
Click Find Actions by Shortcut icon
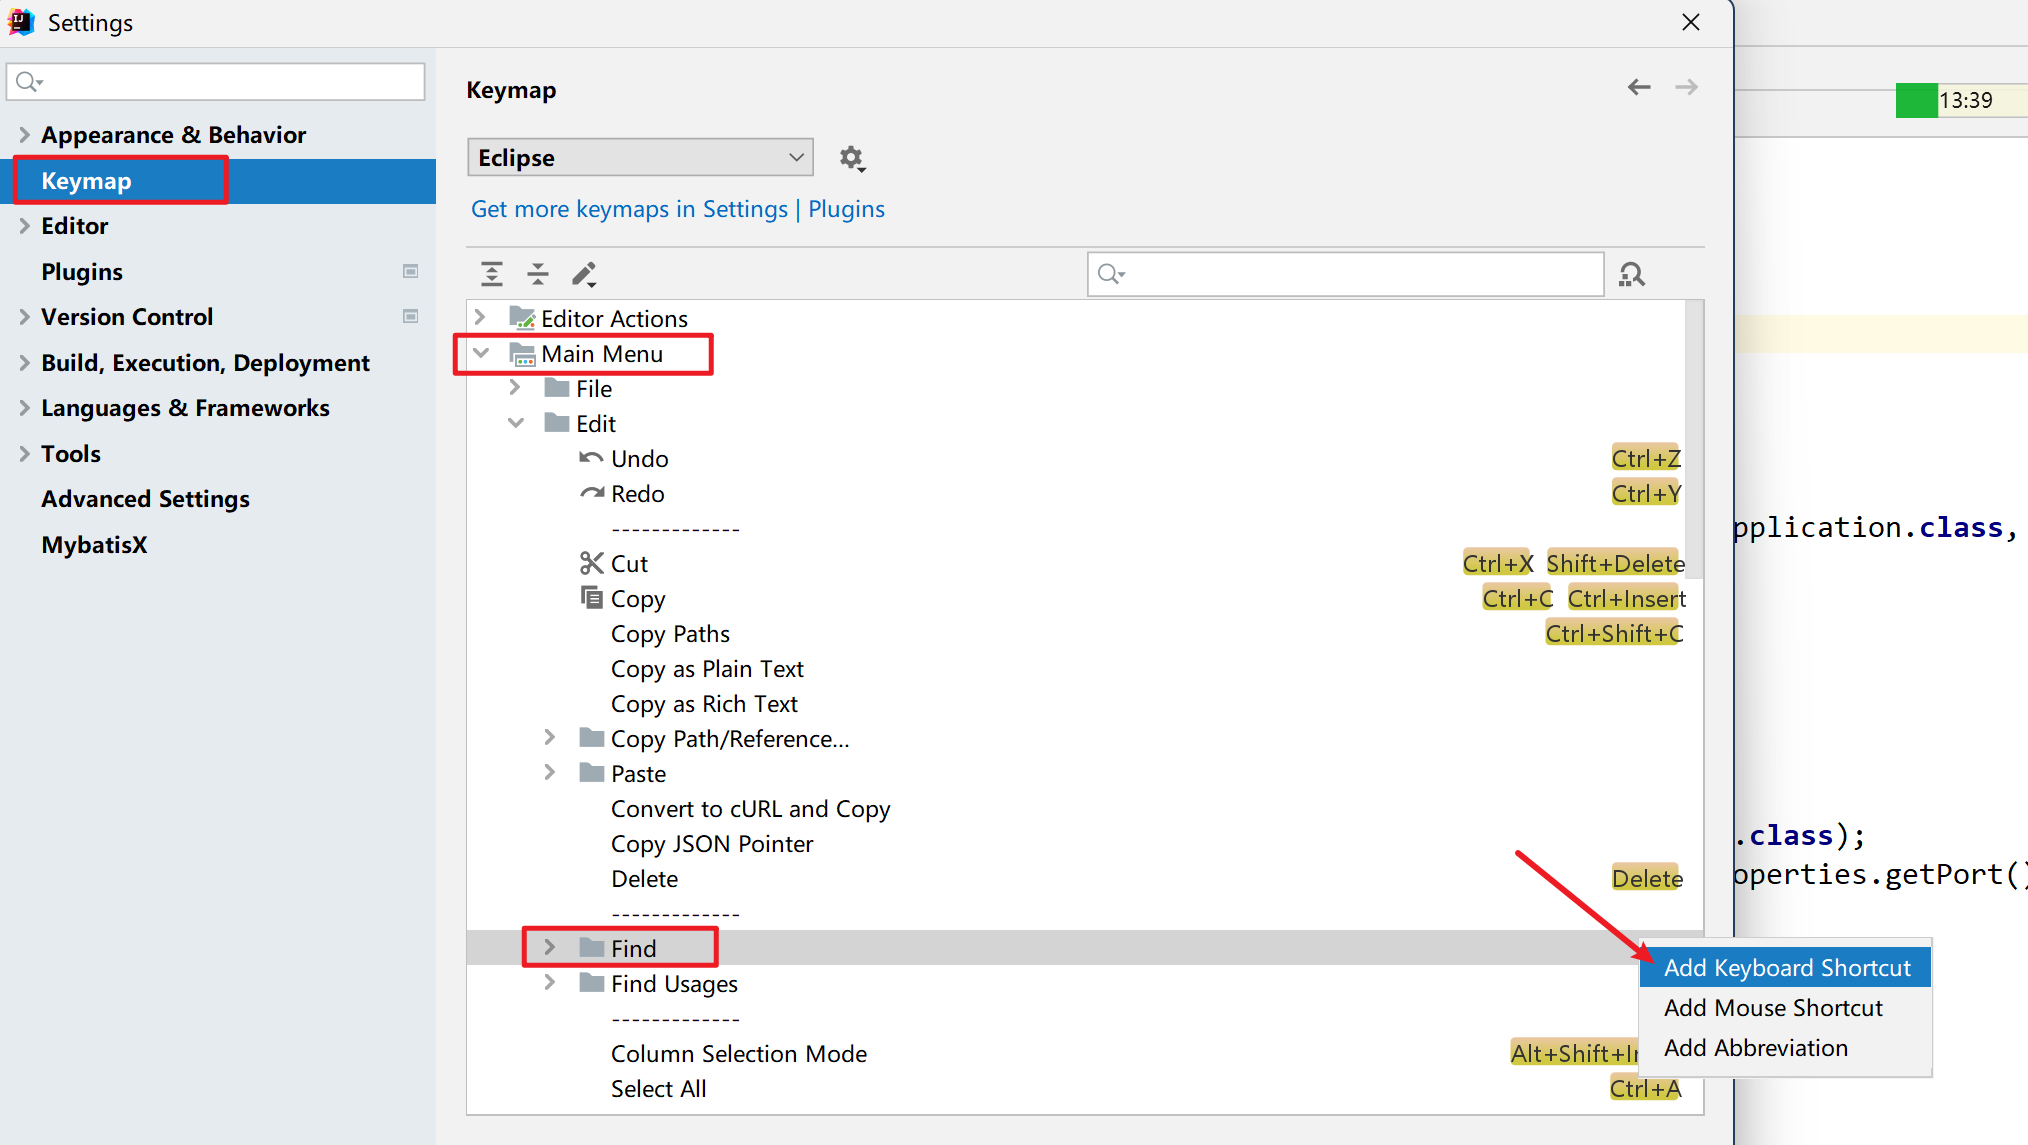(x=1632, y=274)
